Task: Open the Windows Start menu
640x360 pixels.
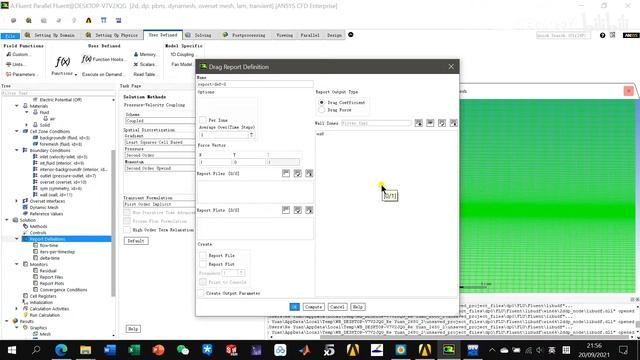Action: 12,350
